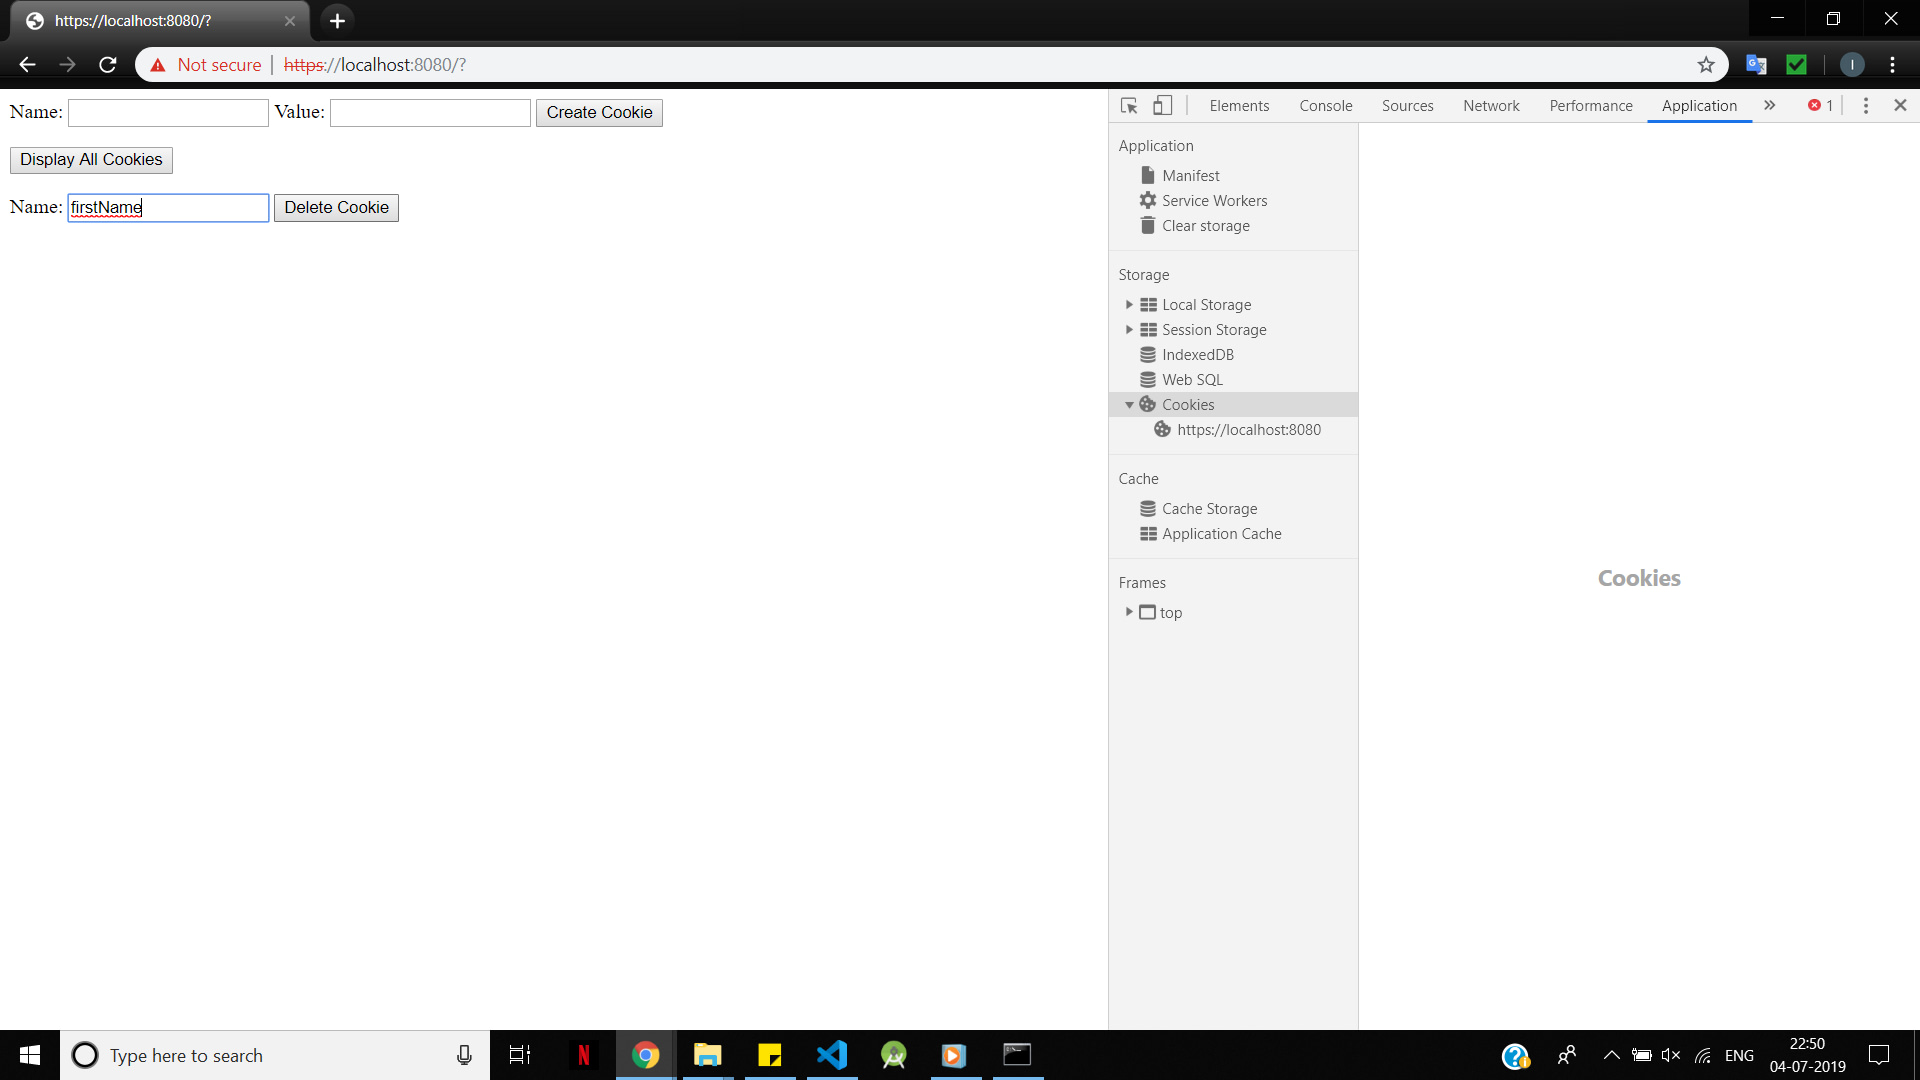The image size is (1920, 1080).
Task: Collapse the Cookies tree section
Action: coord(1129,404)
